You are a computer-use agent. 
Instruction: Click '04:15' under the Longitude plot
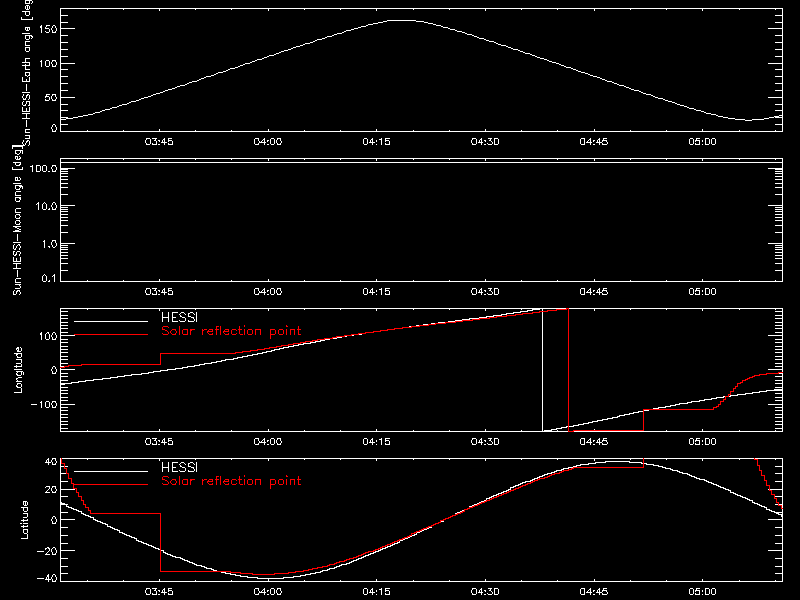[377, 442]
